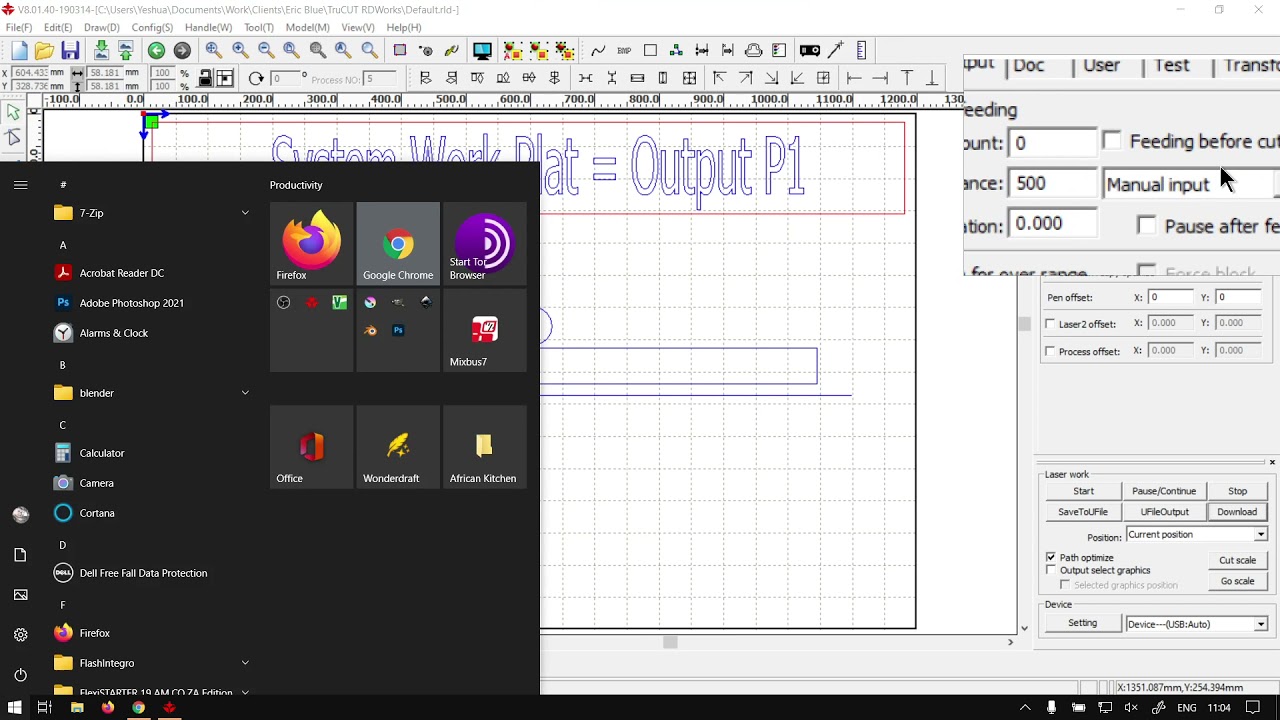
Task: Redo using the grey right arrow
Action: coord(182,51)
